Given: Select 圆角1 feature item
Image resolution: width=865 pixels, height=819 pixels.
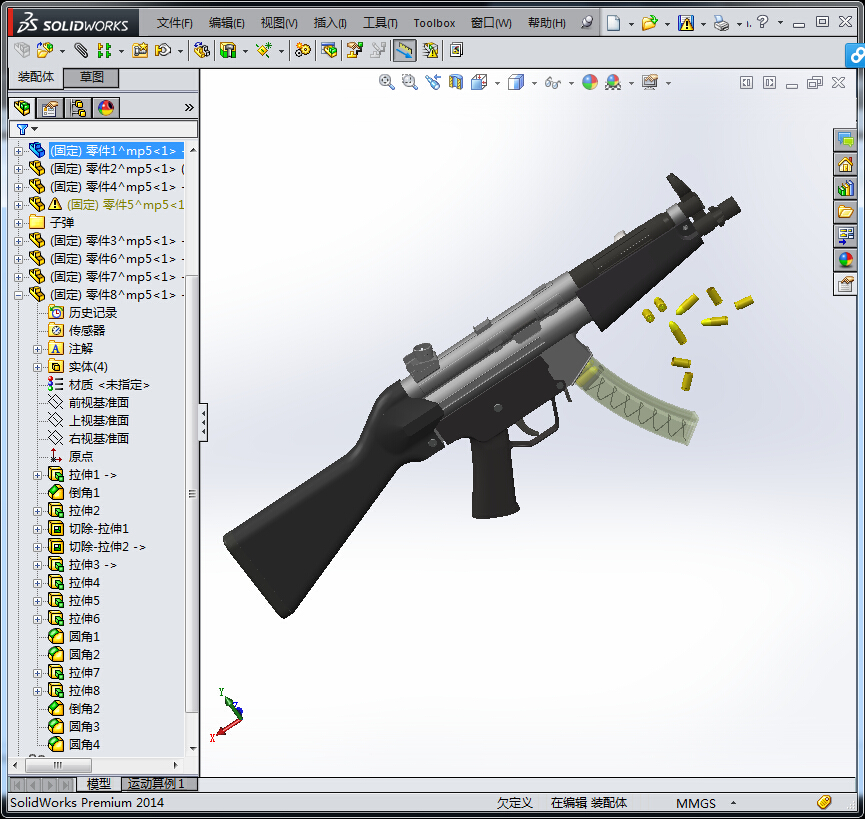Looking at the screenshot, I should [x=84, y=637].
